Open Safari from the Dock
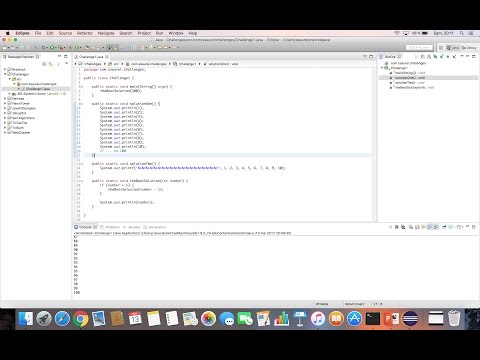Viewport: 480px width, 360px height. [x=62, y=319]
